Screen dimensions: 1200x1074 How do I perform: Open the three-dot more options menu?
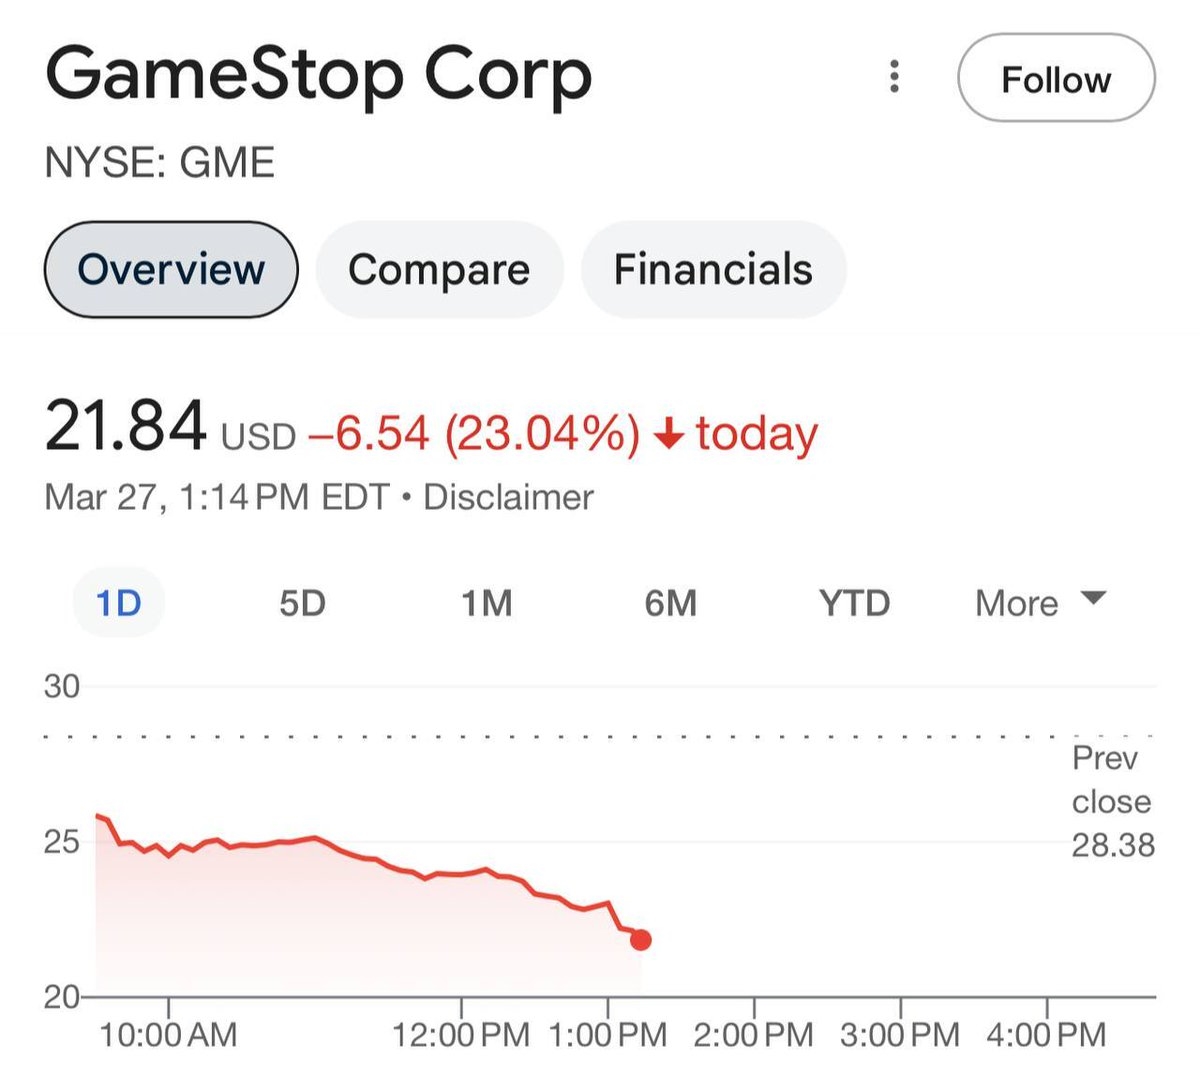point(894,77)
